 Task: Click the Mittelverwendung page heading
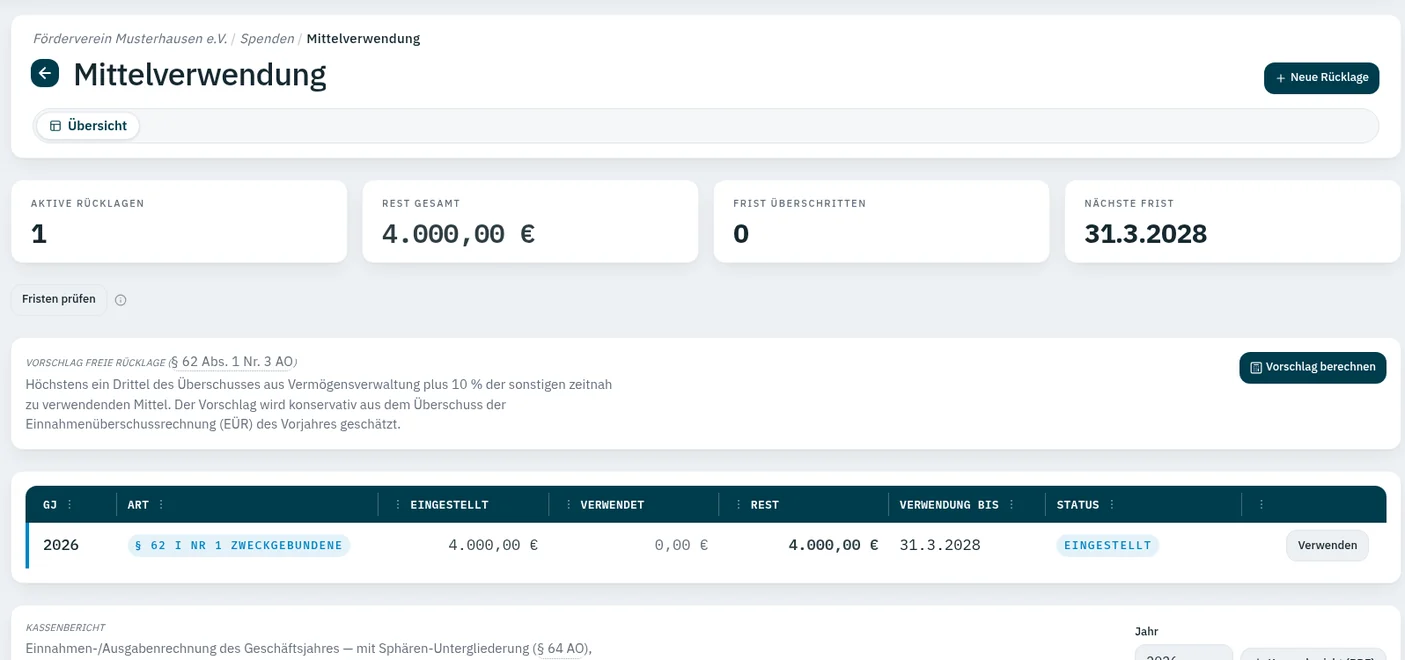click(200, 74)
